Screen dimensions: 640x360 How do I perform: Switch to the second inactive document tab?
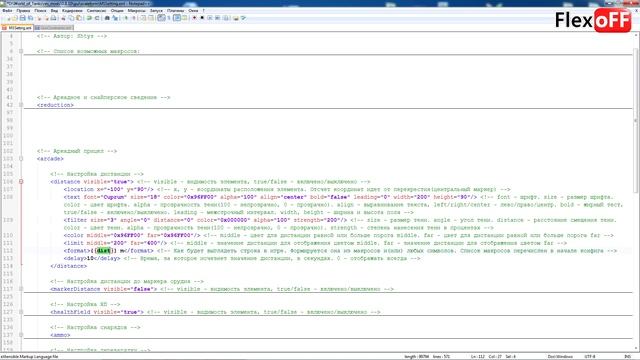pyautogui.click(x=54, y=28)
